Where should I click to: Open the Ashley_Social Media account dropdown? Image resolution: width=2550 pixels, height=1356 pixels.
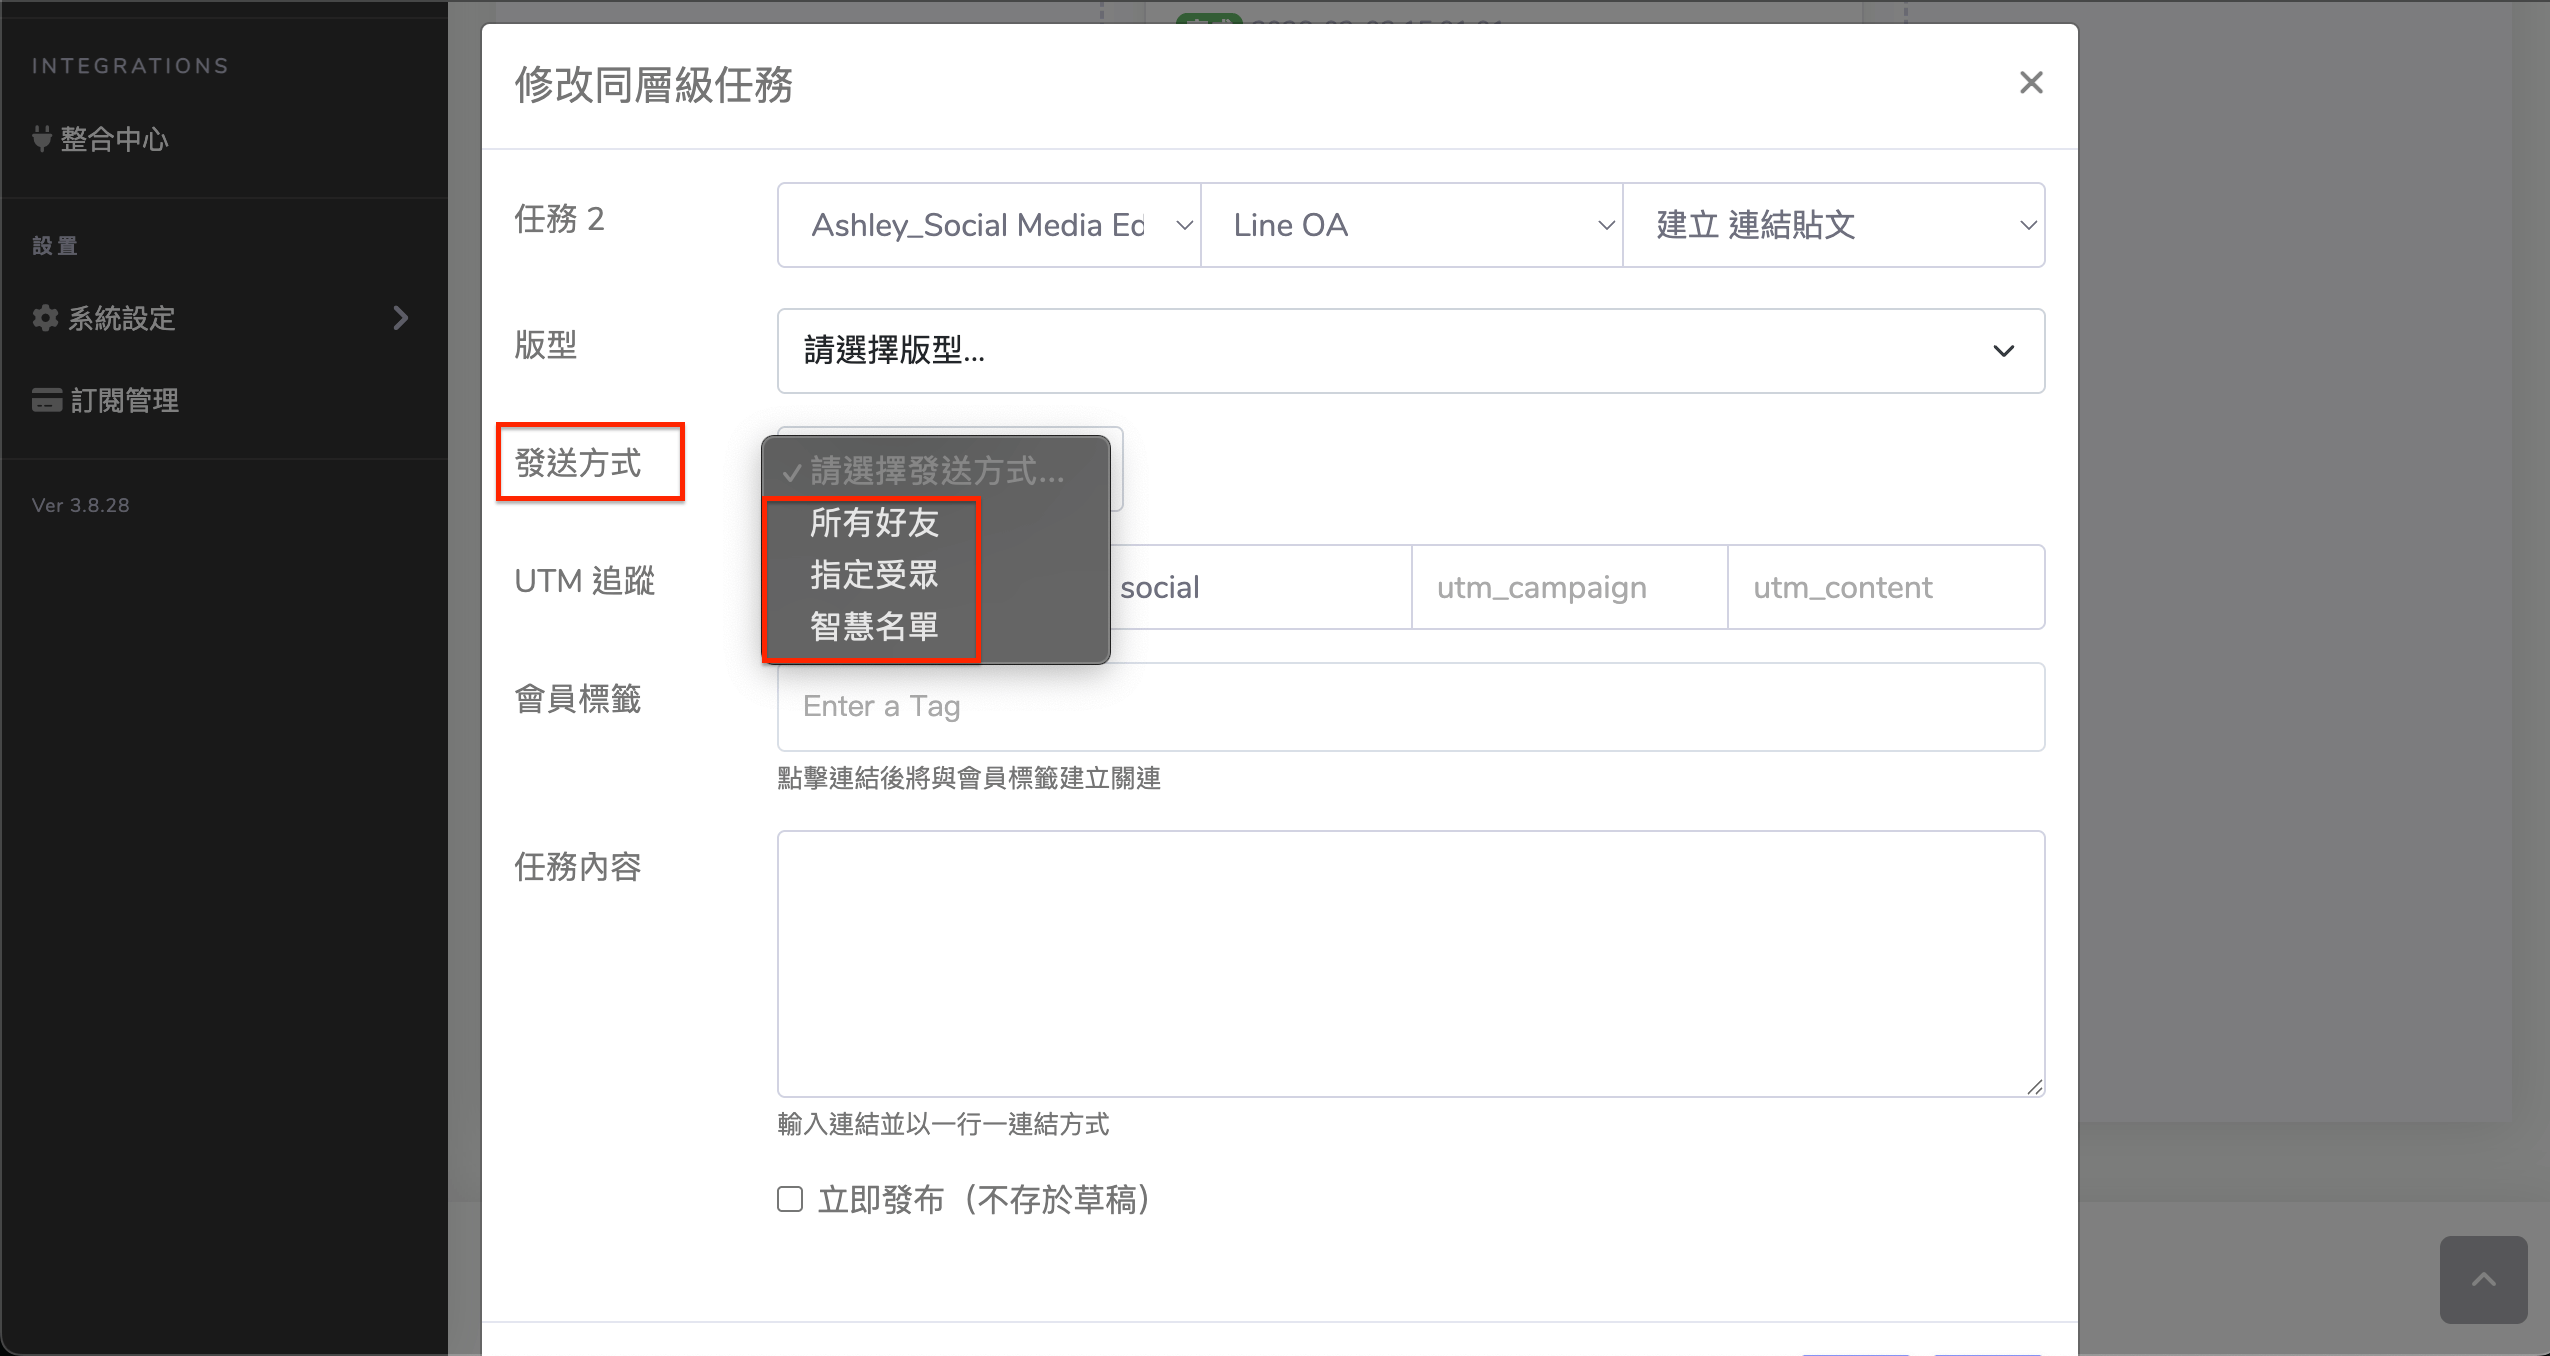[988, 225]
